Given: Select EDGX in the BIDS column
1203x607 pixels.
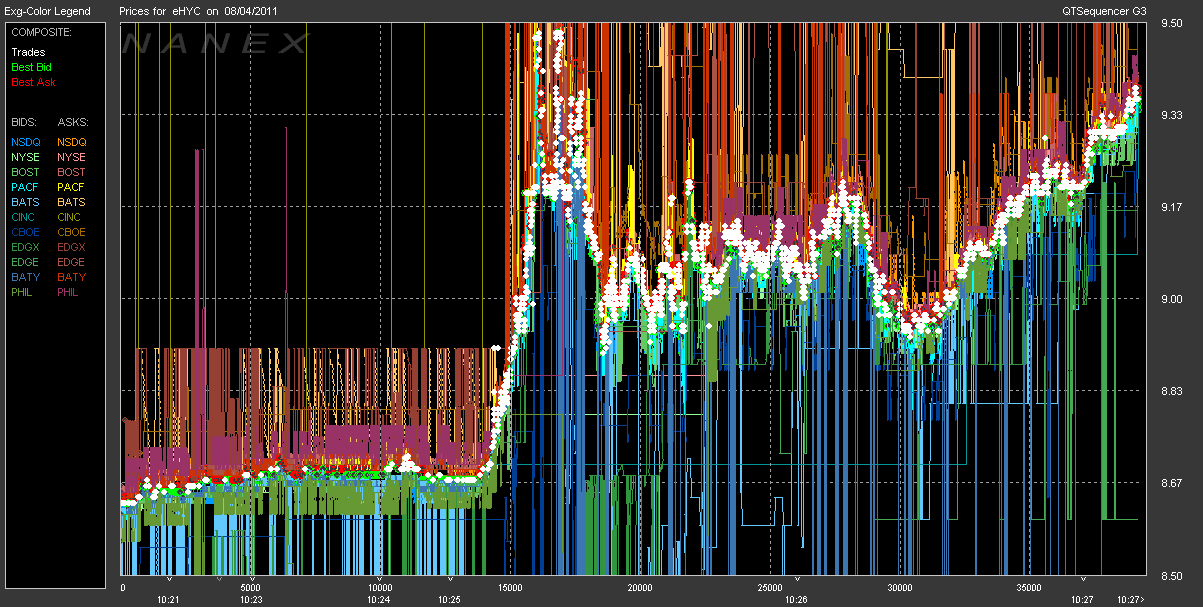Looking at the screenshot, I should [x=26, y=247].
